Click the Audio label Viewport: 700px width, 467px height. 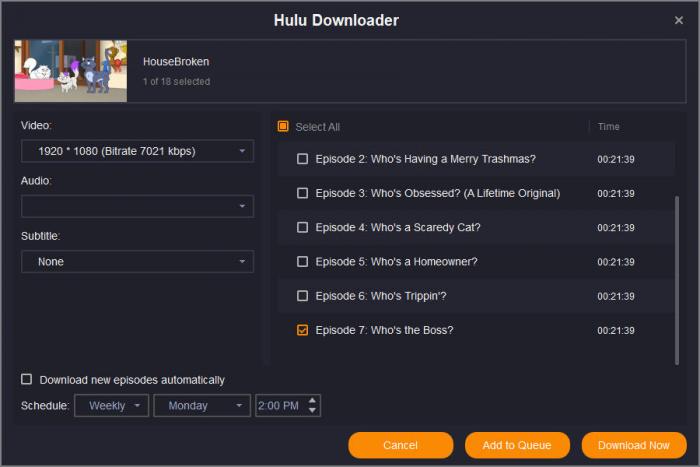pyautogui.click(x=36, y=181)
